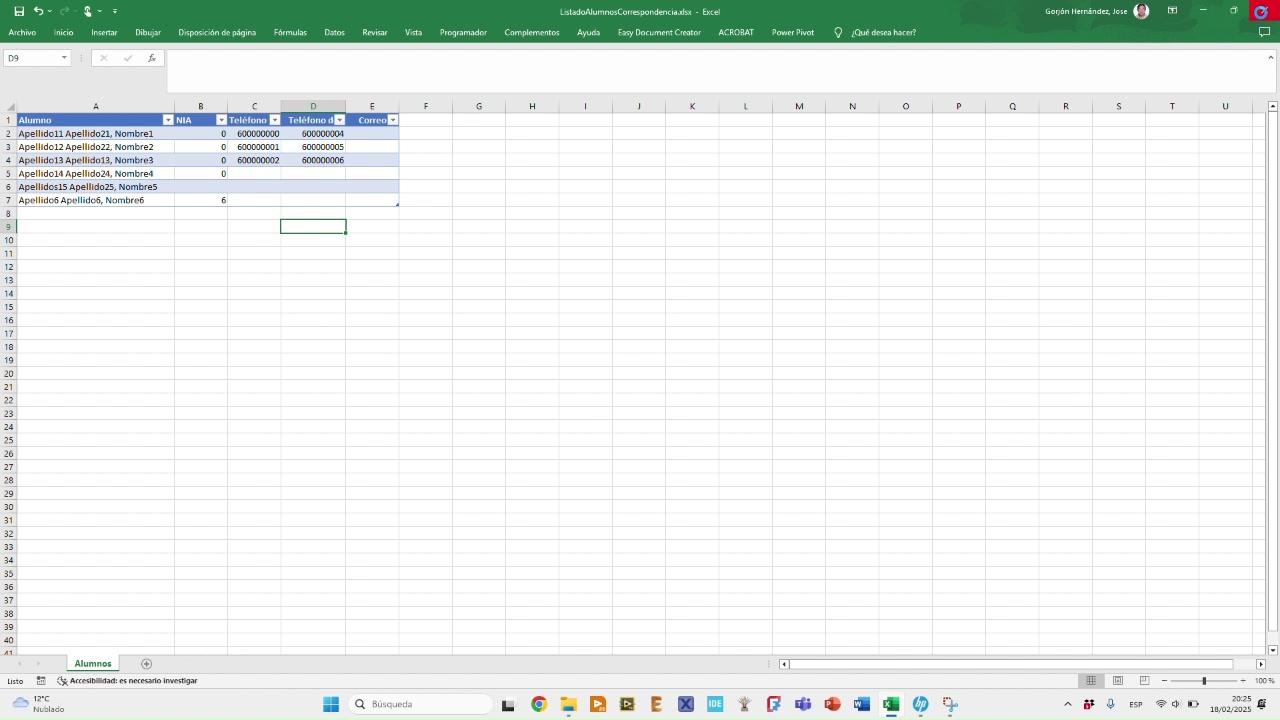Open the HP app from the taskbar
Image resolution: width=1280 pixels, height=720 pixels.
tap(921, 704)
